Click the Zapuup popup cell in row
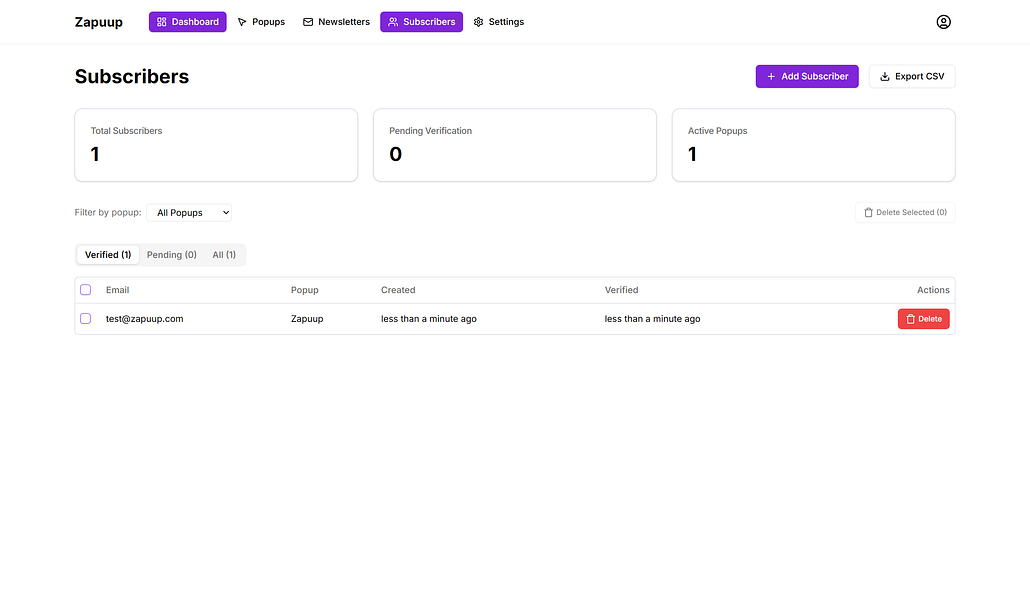Screen dimensions: 1030x600 (x=307, y=319)
